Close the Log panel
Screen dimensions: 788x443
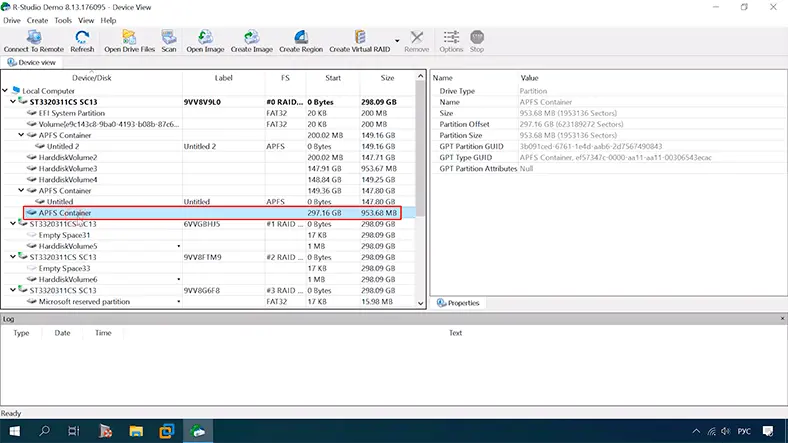[782, 318]
